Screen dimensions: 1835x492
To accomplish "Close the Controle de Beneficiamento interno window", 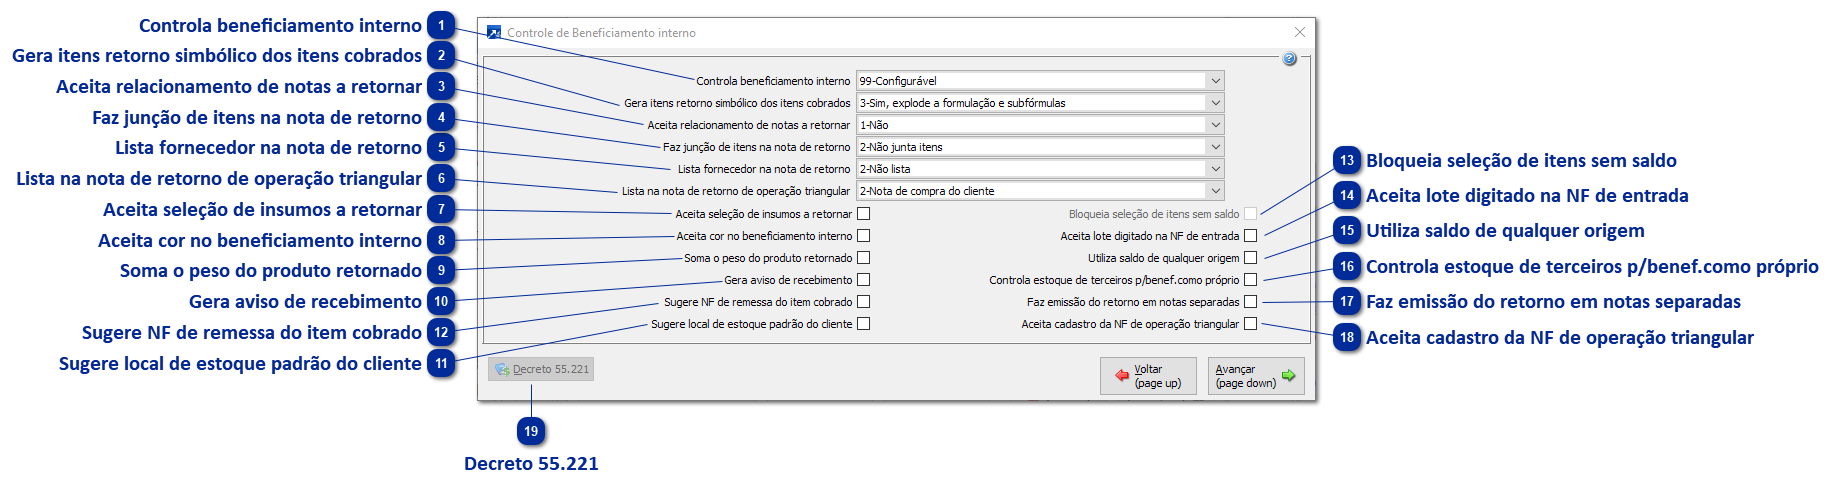I will [x=1299, y=33].
